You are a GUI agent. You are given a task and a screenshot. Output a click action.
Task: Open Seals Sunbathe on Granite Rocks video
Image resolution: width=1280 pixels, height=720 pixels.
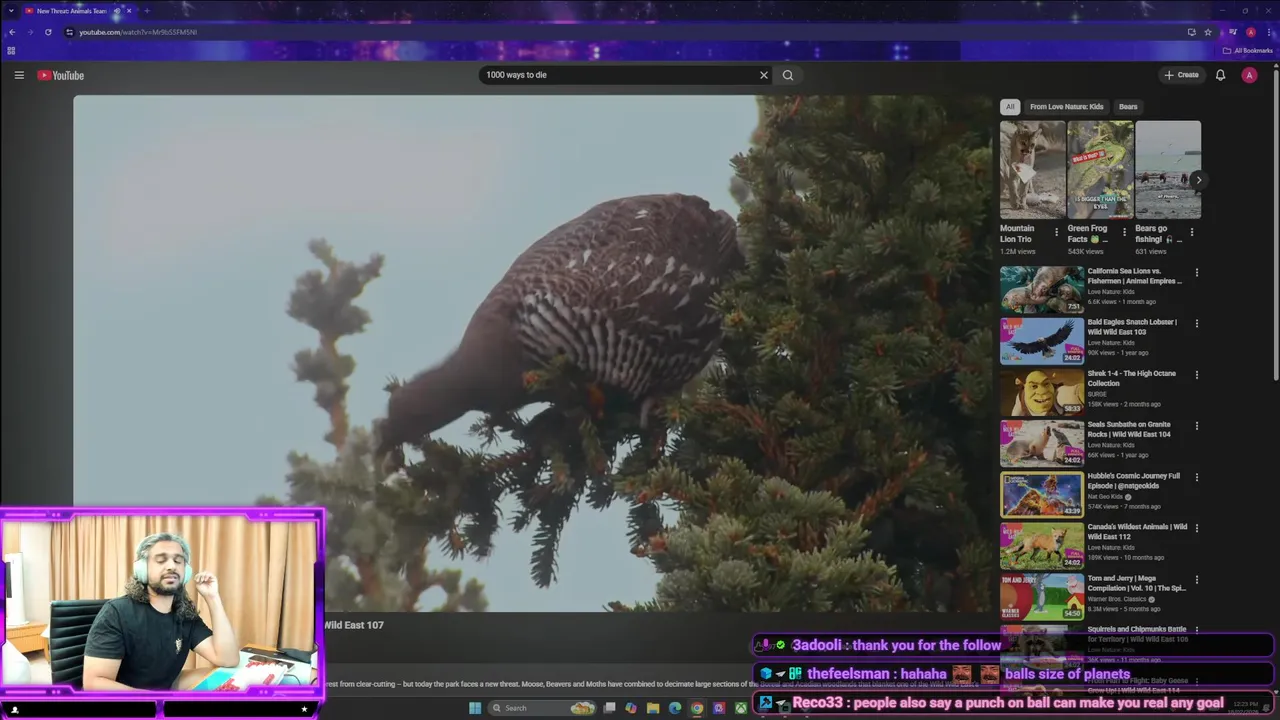tap(1129, 429)
